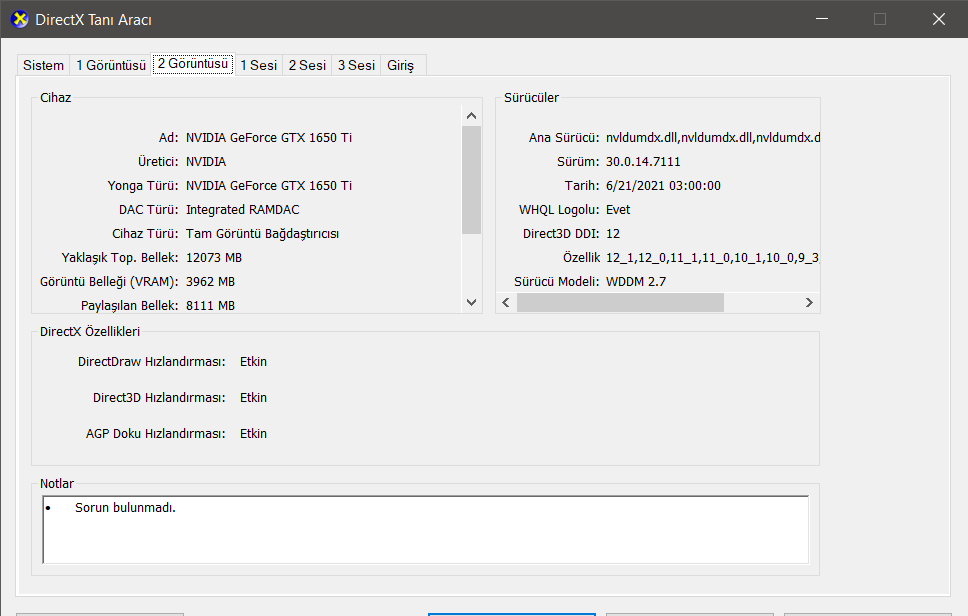Image resolution: width=968 pixels, height=616 pixels.
Task: Click the Sürücü Modeli value 'WDDM 2.7'
Action: click(636, 282)
